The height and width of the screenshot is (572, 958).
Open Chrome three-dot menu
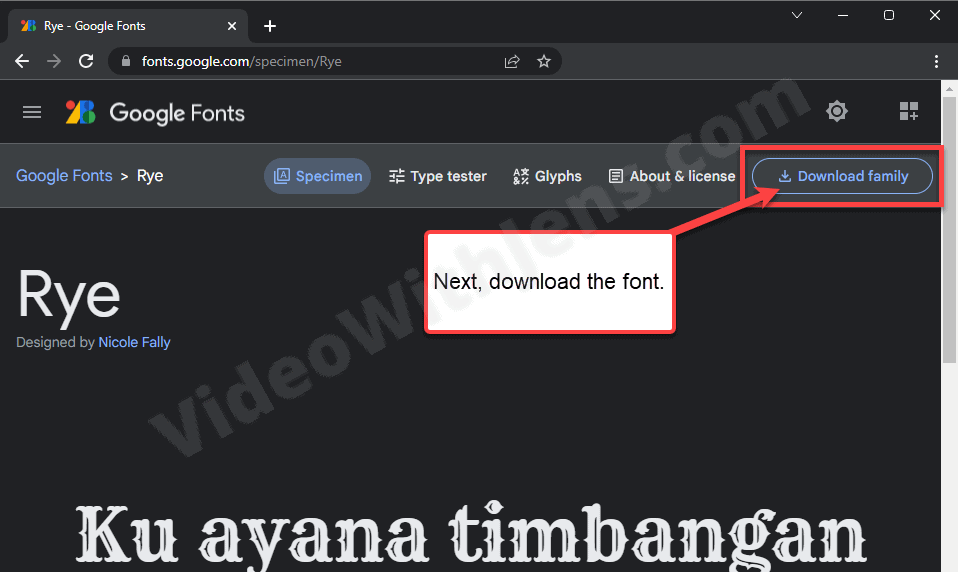(936, 61)
